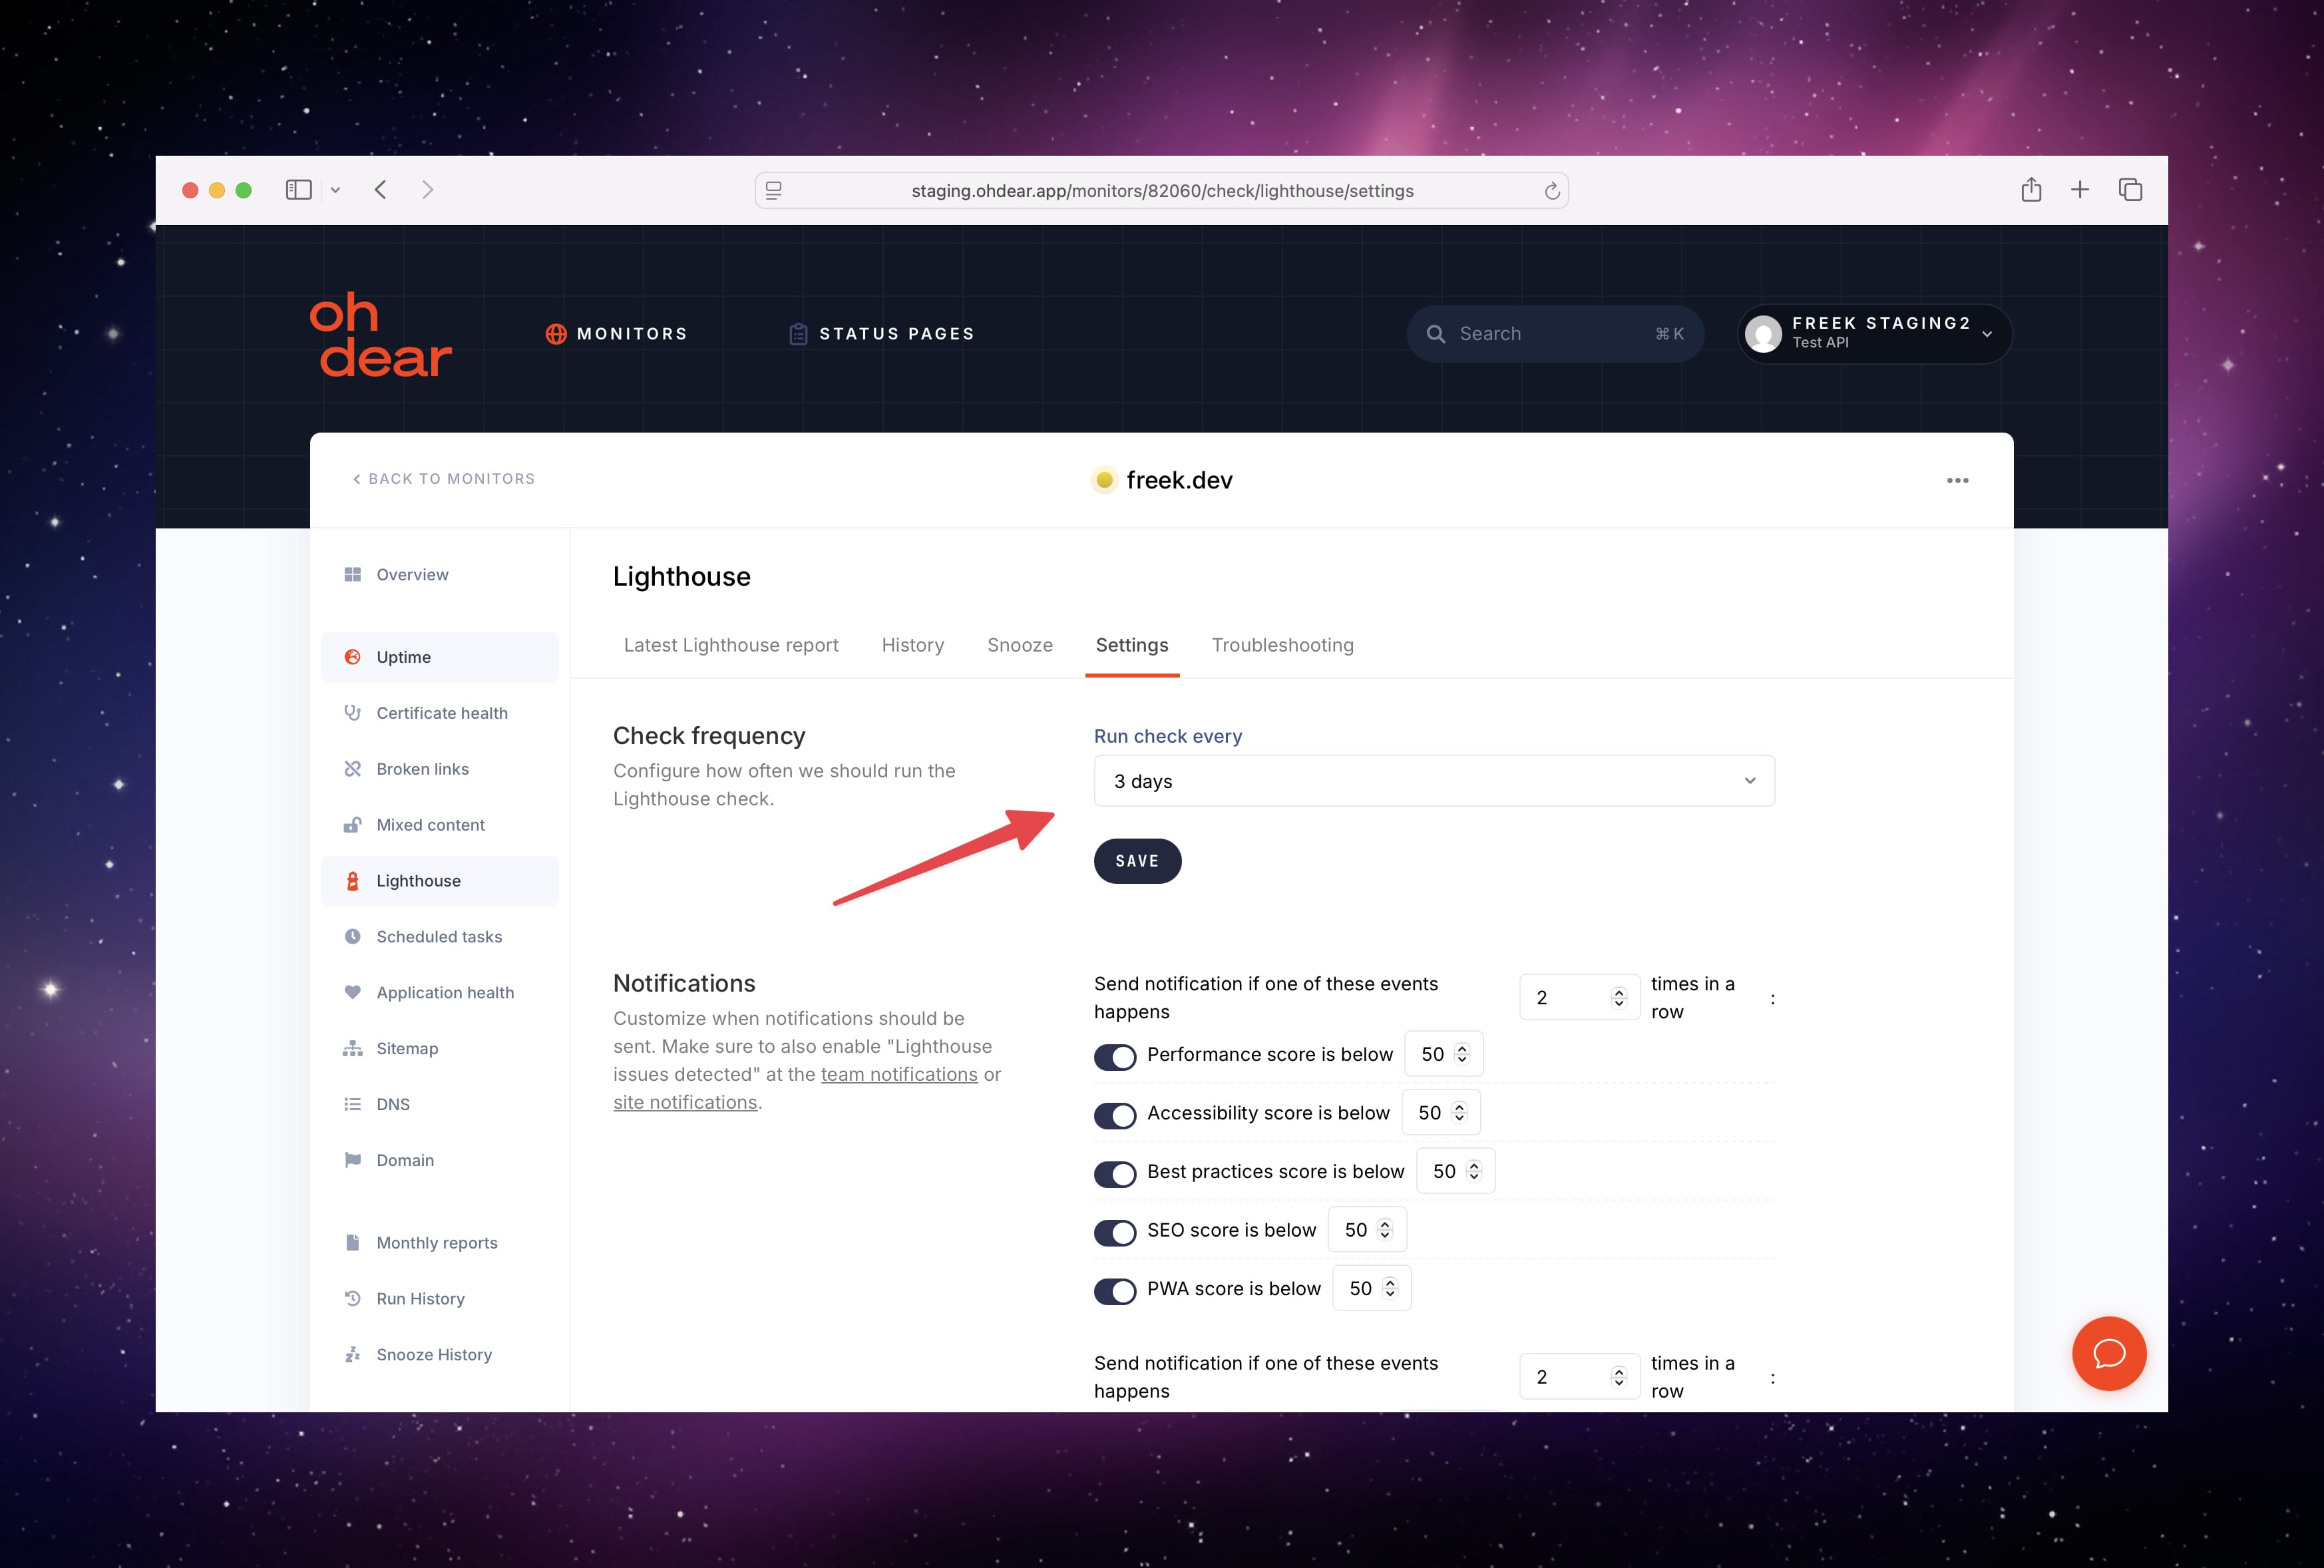
Task: Click the Domain flag icon
Action: [352, 1160]
